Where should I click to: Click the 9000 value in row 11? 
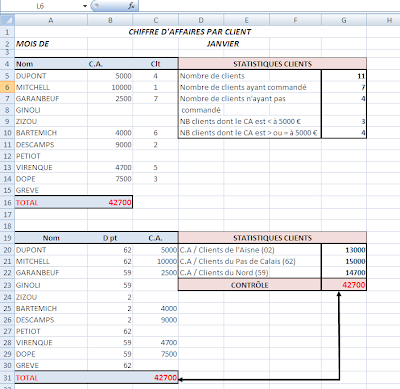[x=123, y=145]
